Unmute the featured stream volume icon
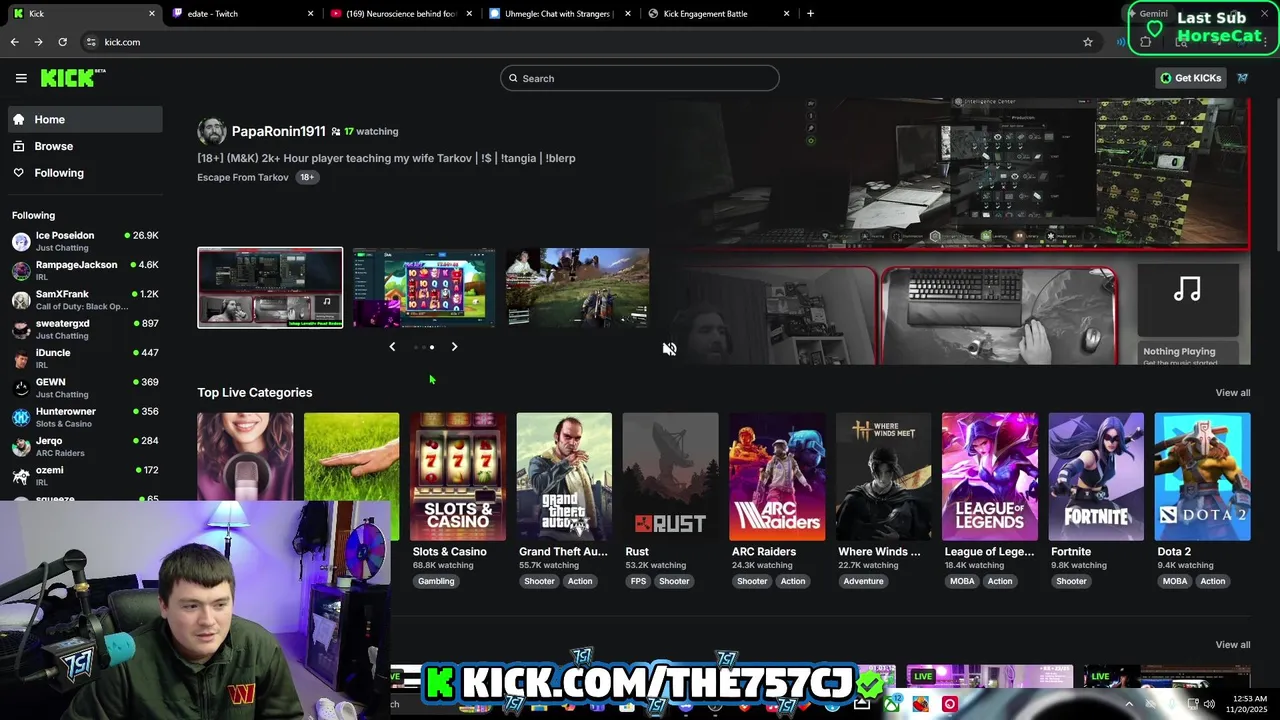The height and width of the screenshot is (720, 1280). (x=669, y=349)
